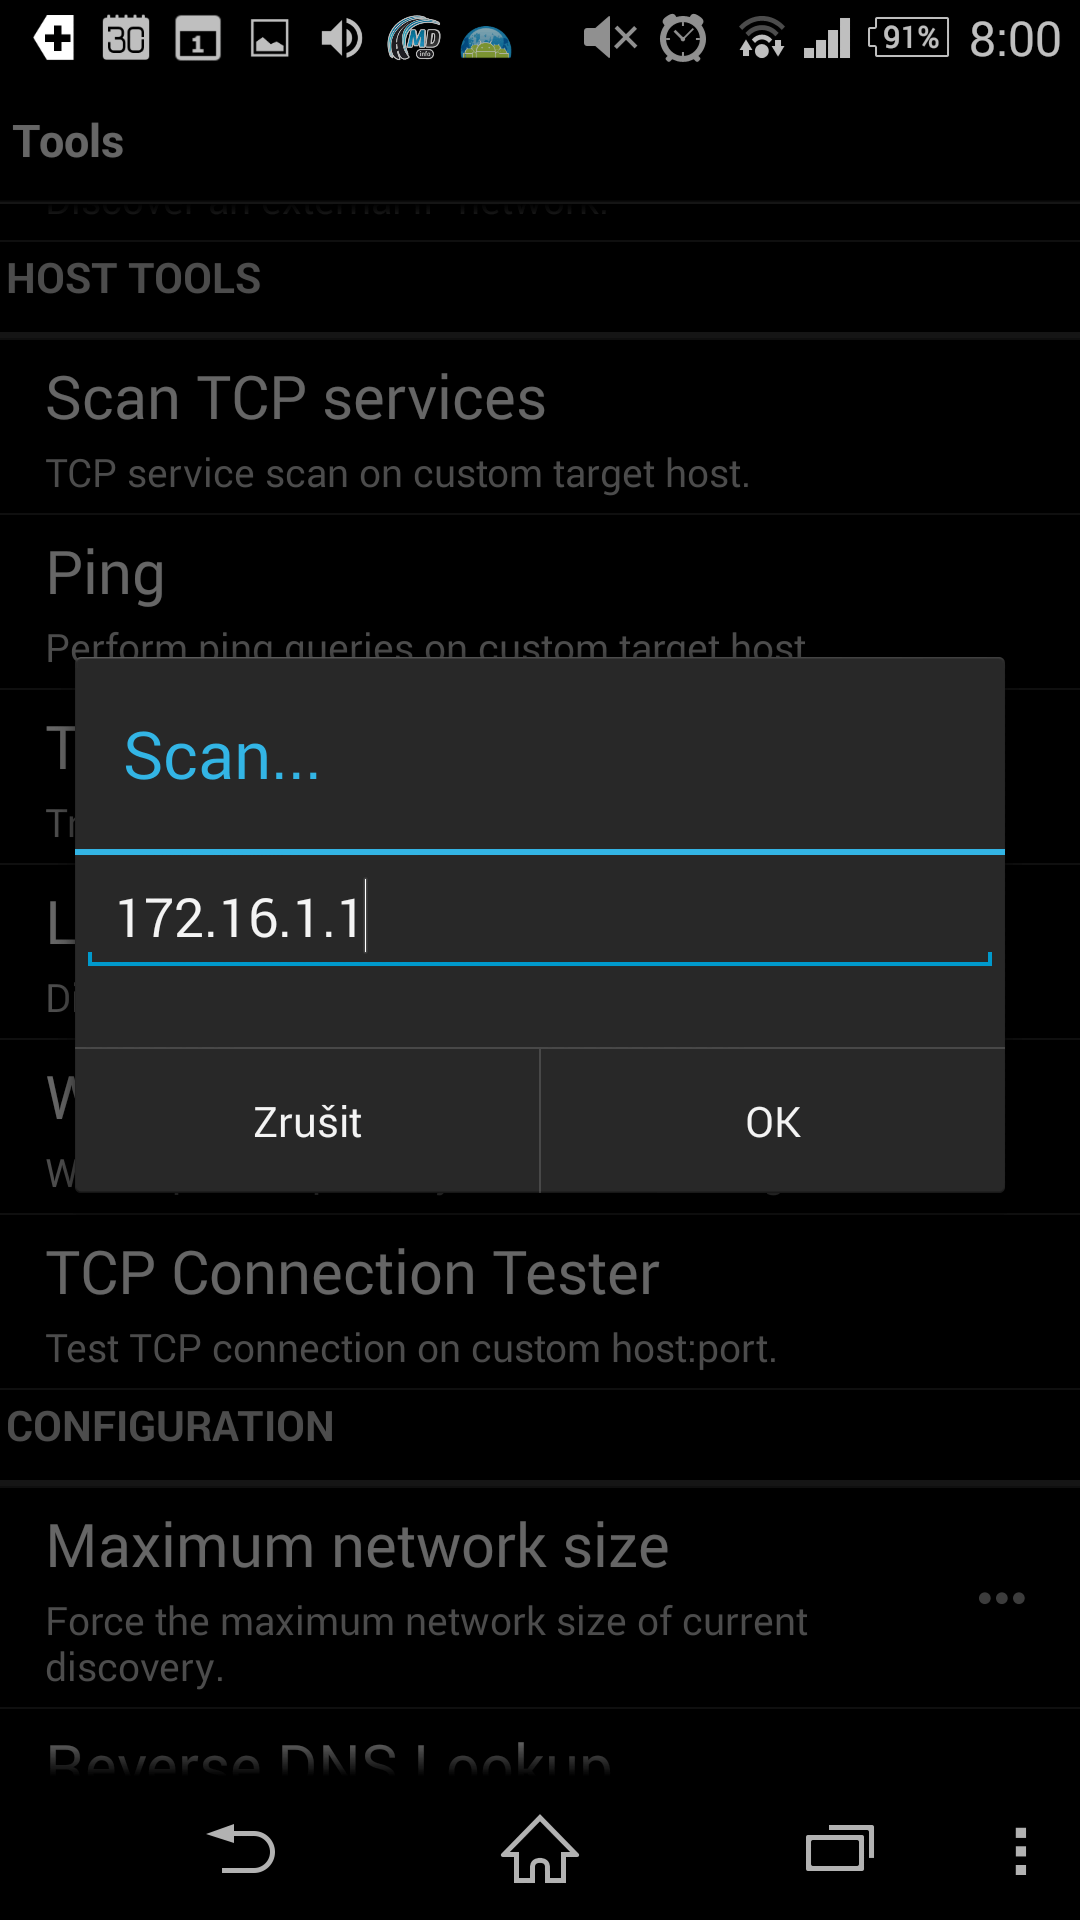This screenshot has height=1920, width=1080.
Task: Tap the calendar 30 status bar icon
Action: [x=126, y=39]
